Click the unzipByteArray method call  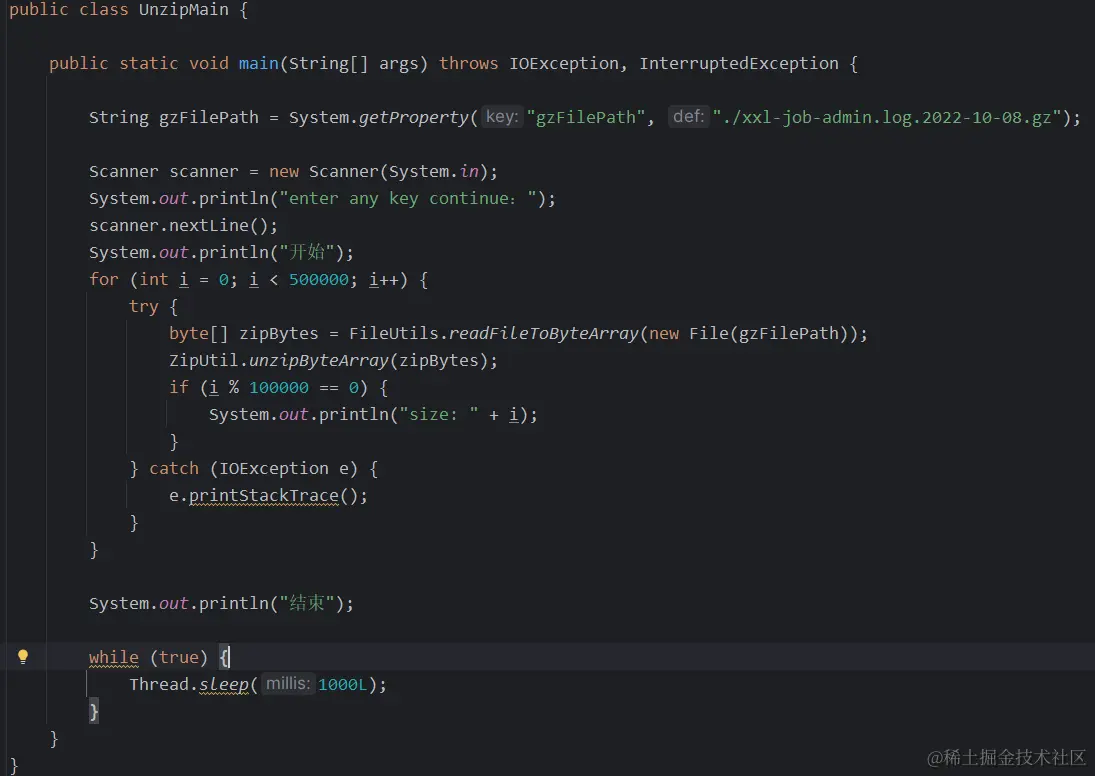coord(318,360)
